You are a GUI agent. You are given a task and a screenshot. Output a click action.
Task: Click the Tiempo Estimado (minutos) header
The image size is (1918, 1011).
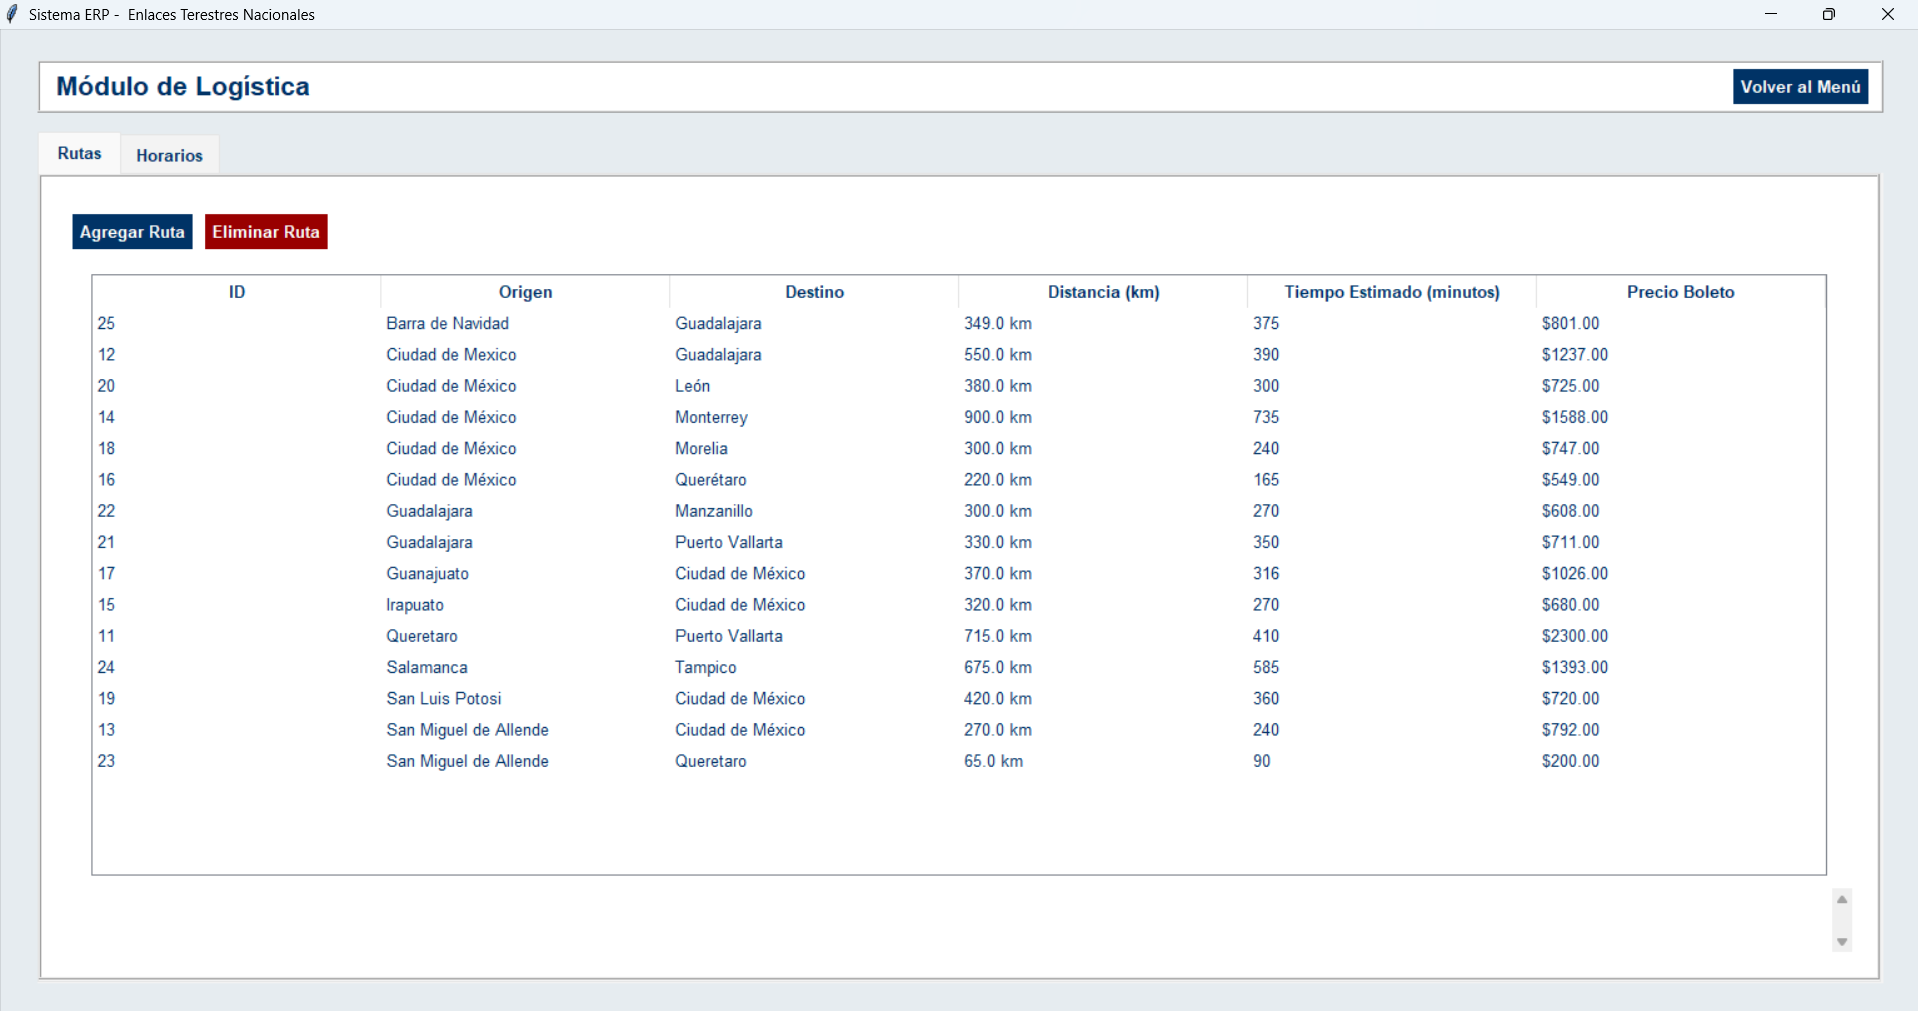tap(1392, 292)
